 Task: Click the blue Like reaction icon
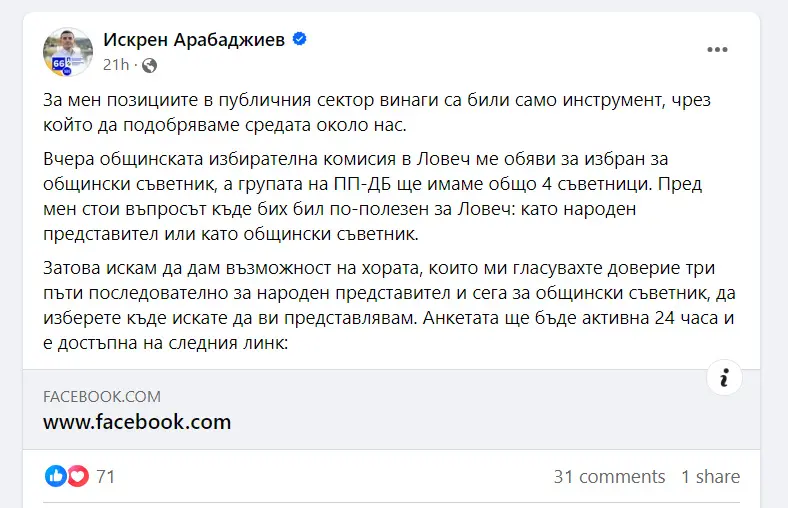[56, 476]
